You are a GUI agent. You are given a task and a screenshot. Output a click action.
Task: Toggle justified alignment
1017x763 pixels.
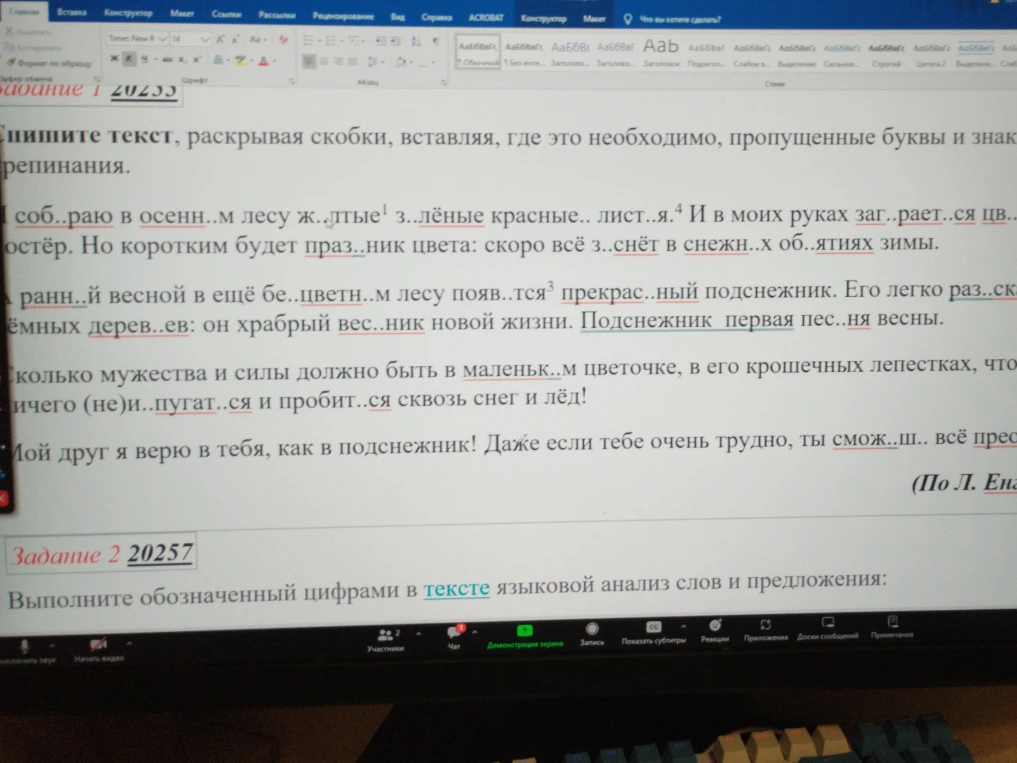353,61
